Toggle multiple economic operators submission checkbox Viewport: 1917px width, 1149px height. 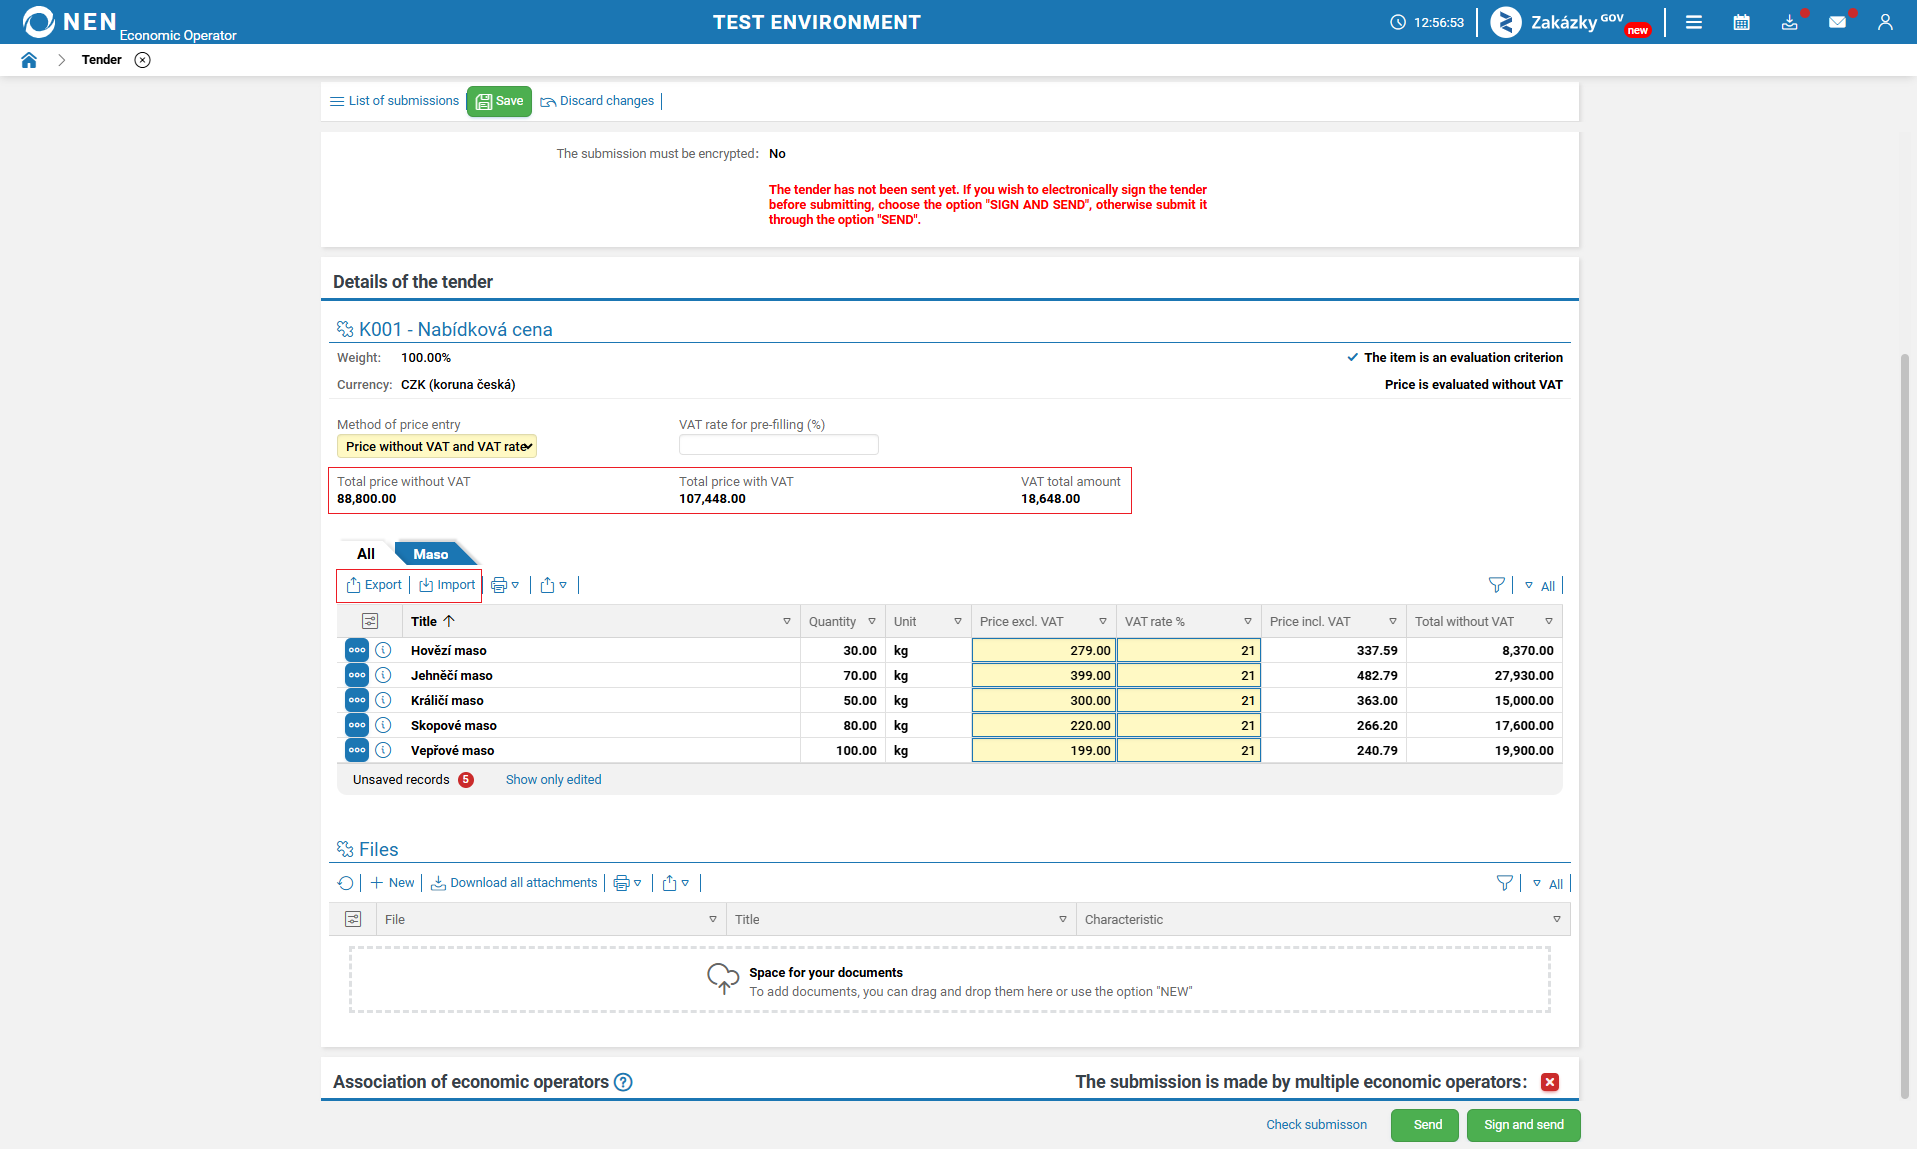(x=1550, y=1082)
